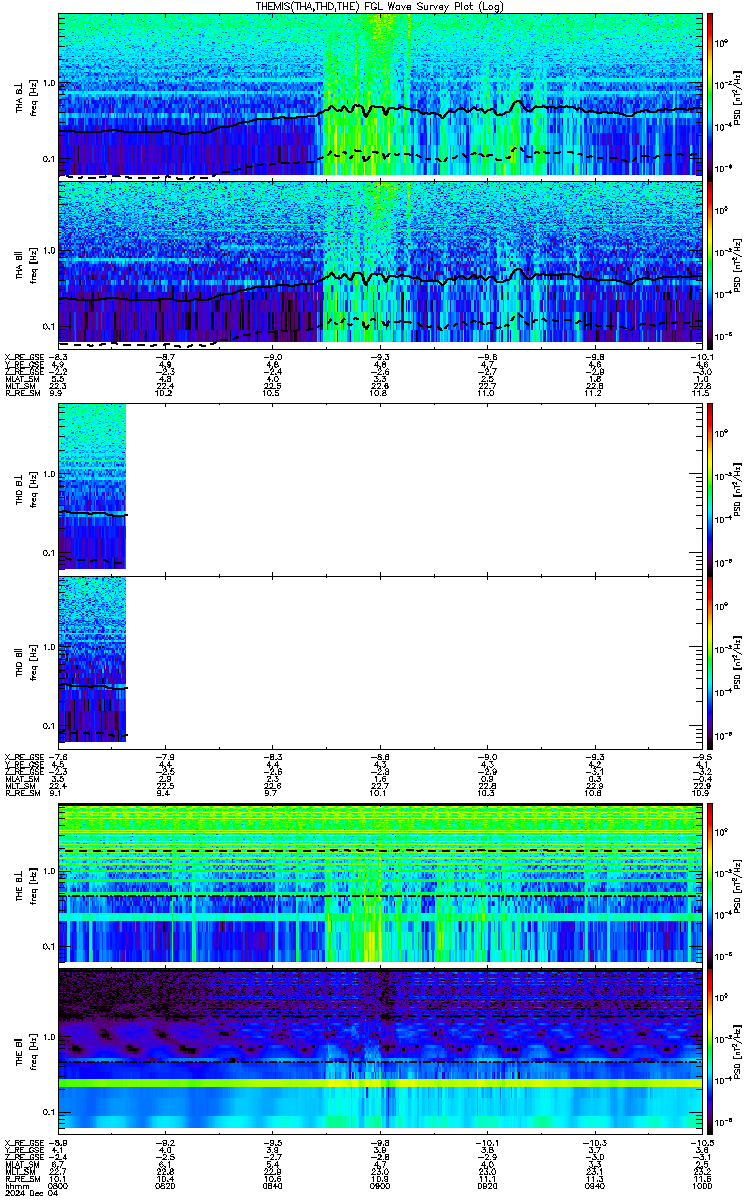This screenshot has width=750, height=1200.
Task: Click the 'THA B⊥ freq [Hz]' axis label
Action: (x=25, y=95)
